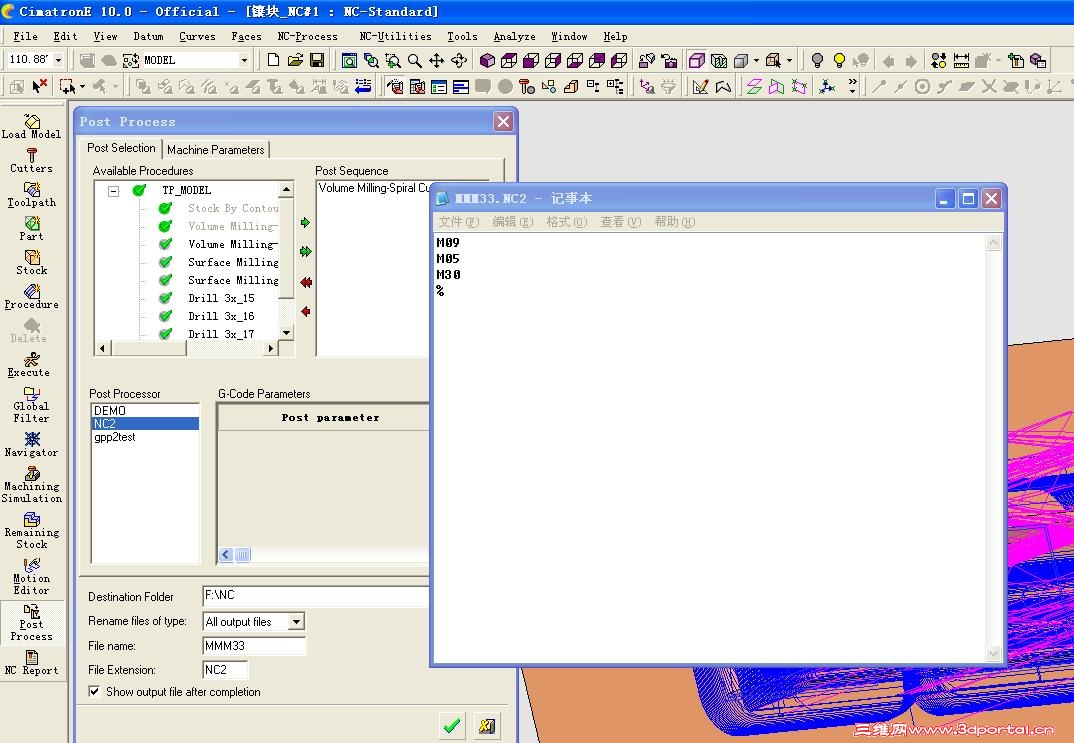Select gpp2test post processor
Viewport: 1074px width, 743px height.
[145, 436]
